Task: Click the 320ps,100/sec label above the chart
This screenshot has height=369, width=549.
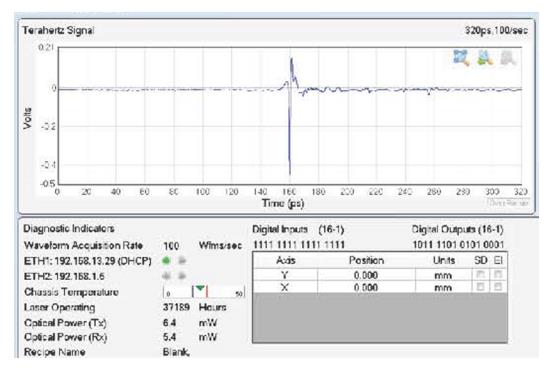Action: [496, 30]
